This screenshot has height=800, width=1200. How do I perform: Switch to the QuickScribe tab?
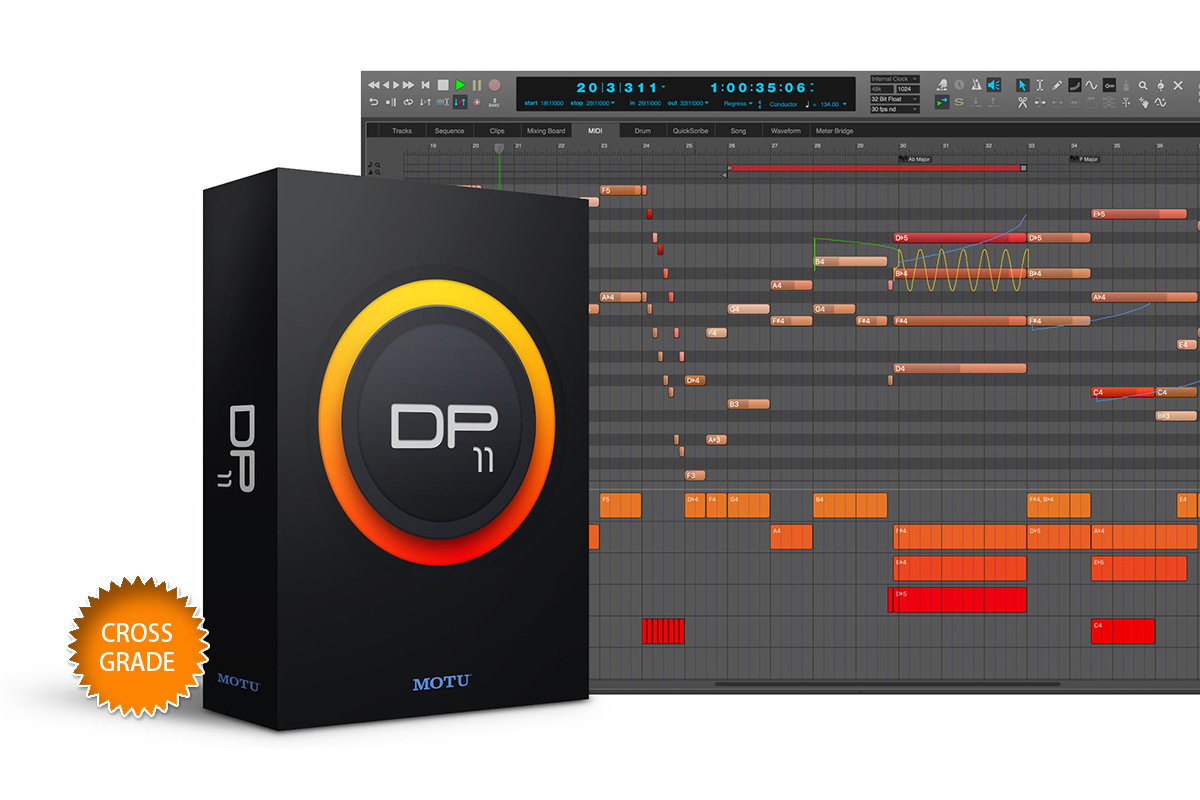point(691,131)
